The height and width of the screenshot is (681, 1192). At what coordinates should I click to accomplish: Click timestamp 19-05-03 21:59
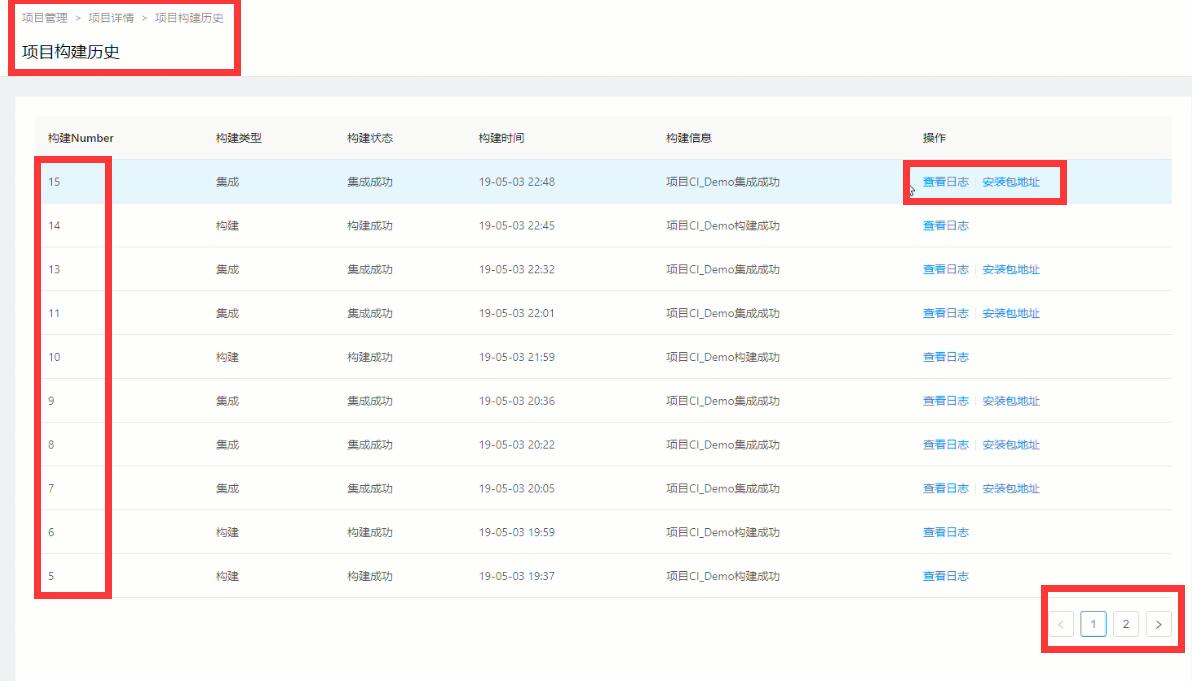517,357
